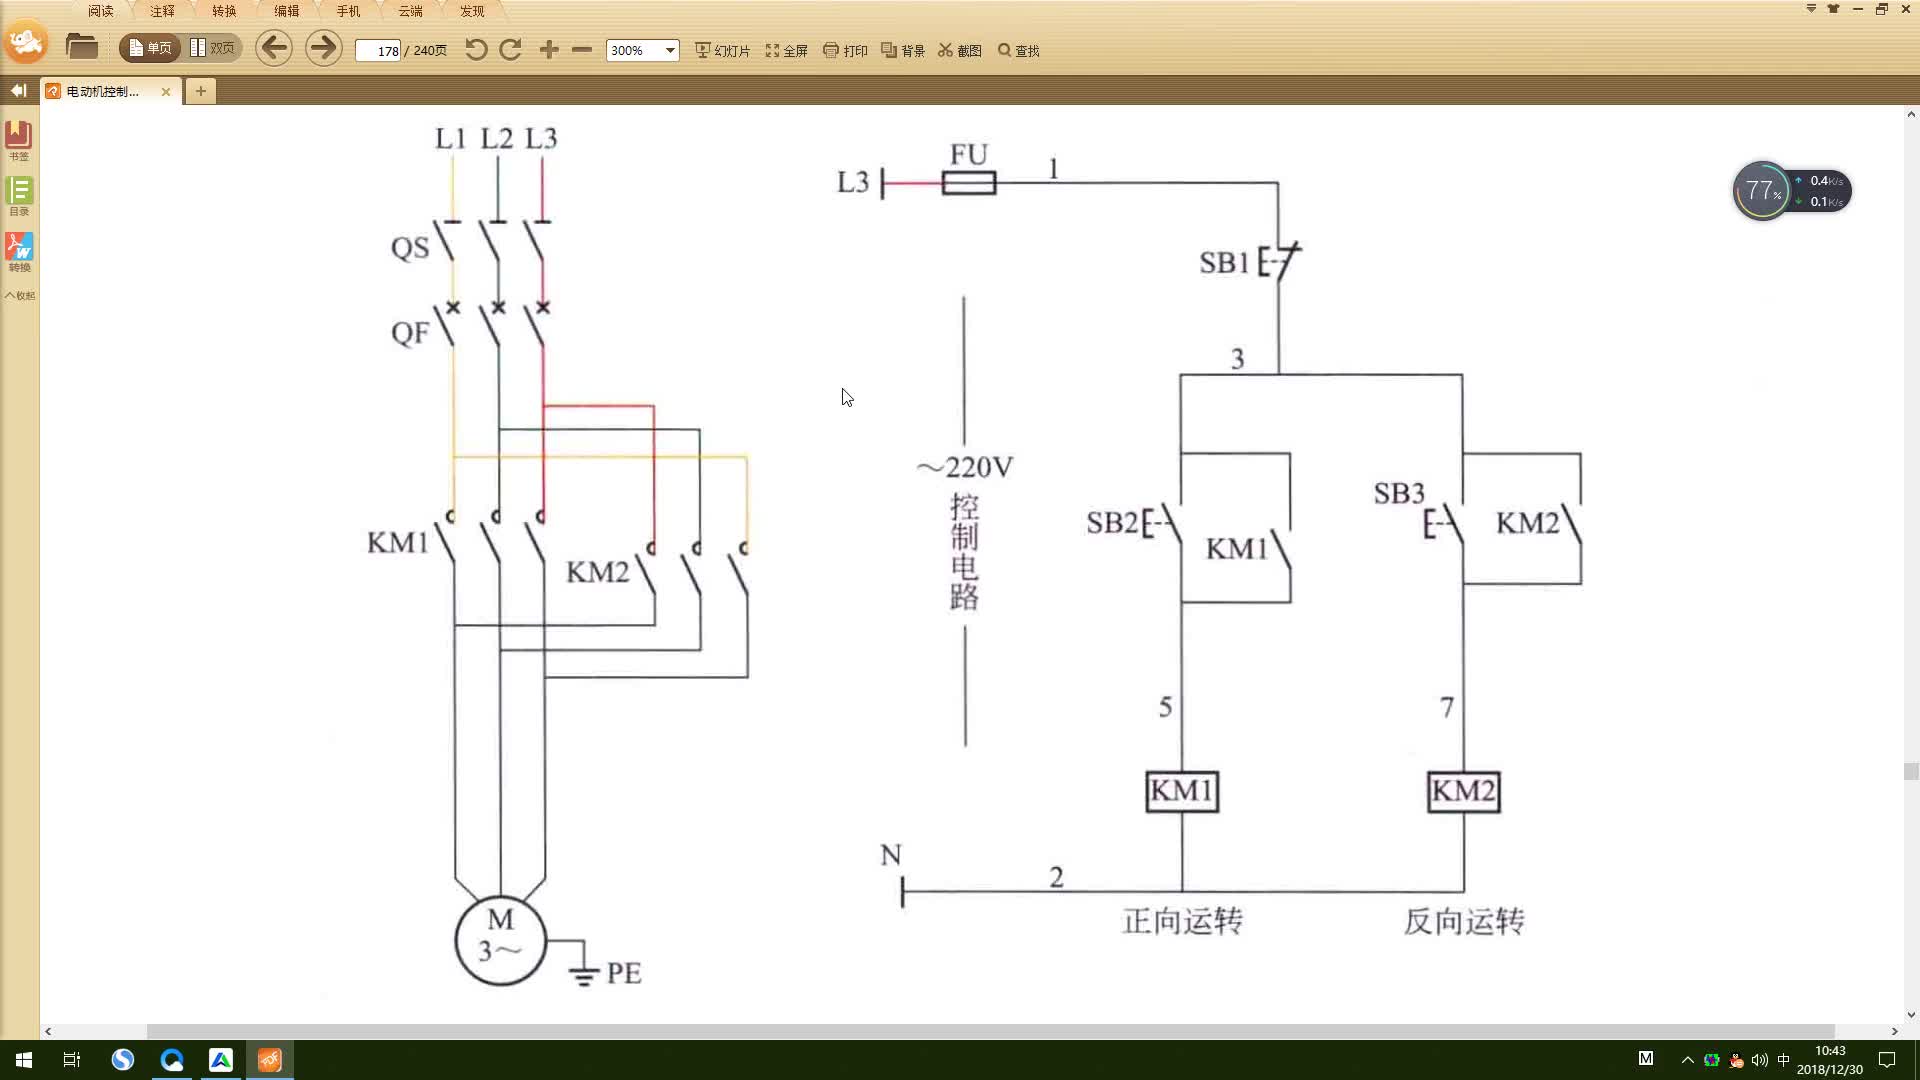Open the 阅读 menu tab

pos(100,11)
